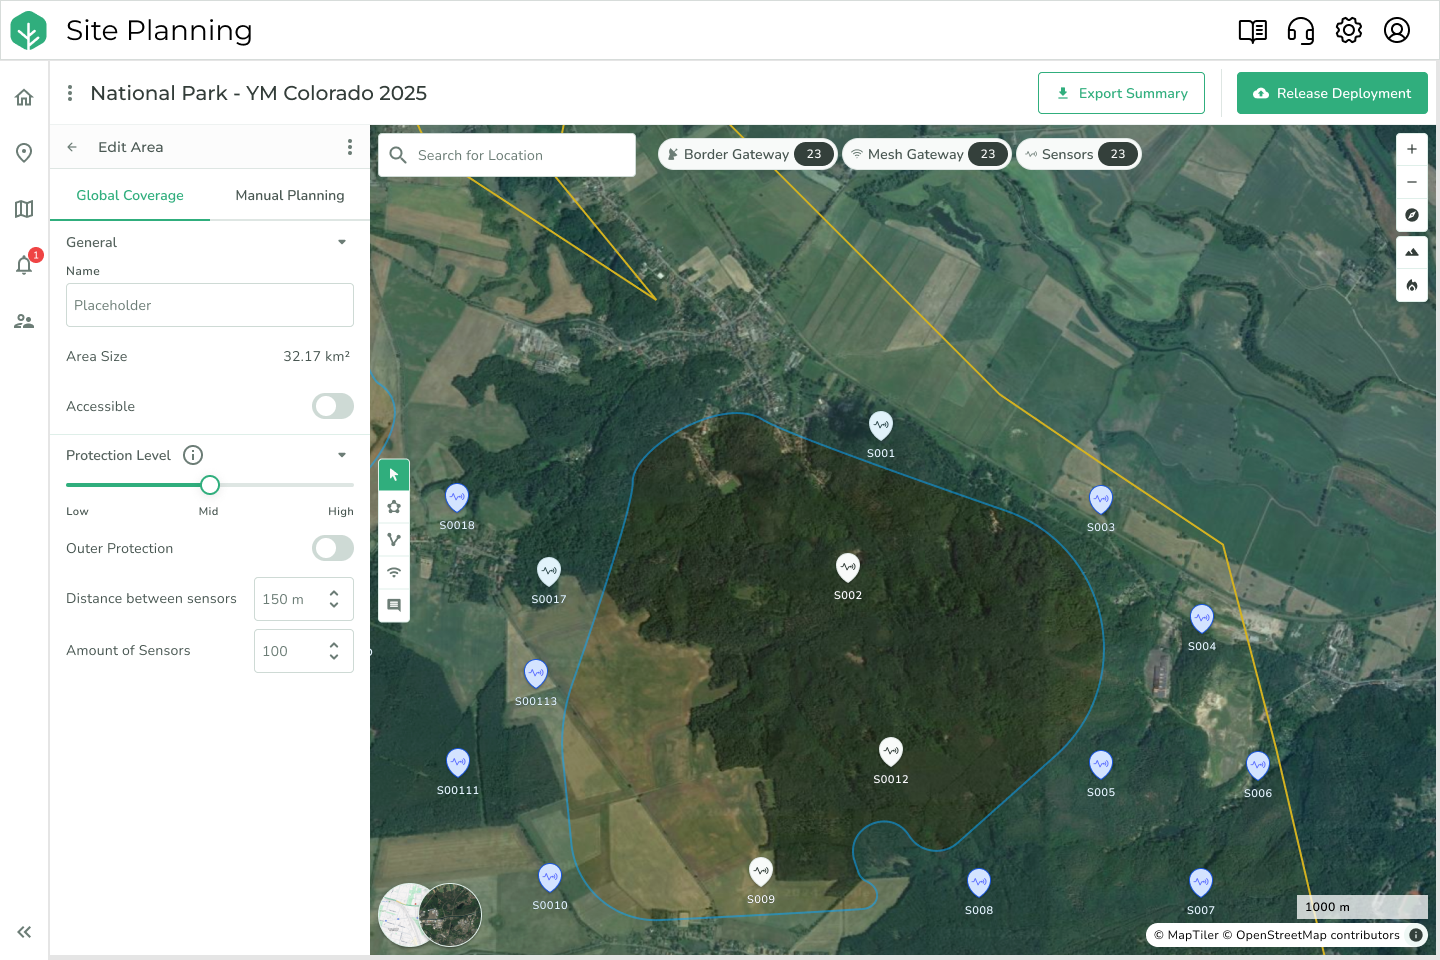Click the Search for Location field
The width and height of the screenshot is (1440, 960).
[507, 155]
